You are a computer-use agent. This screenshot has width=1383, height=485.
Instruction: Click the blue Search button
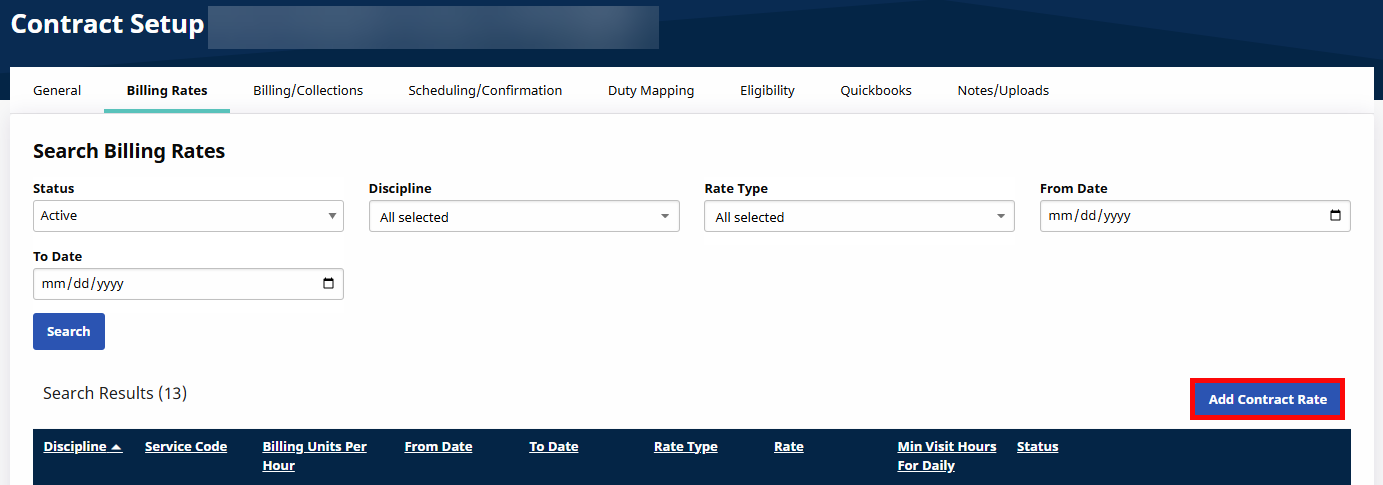(x=69, y=332)
